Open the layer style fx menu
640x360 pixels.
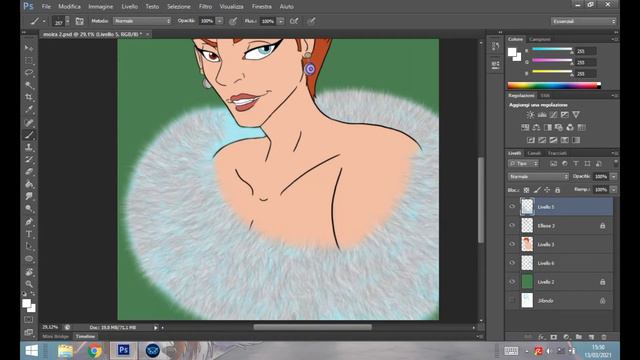pos(541,337)
